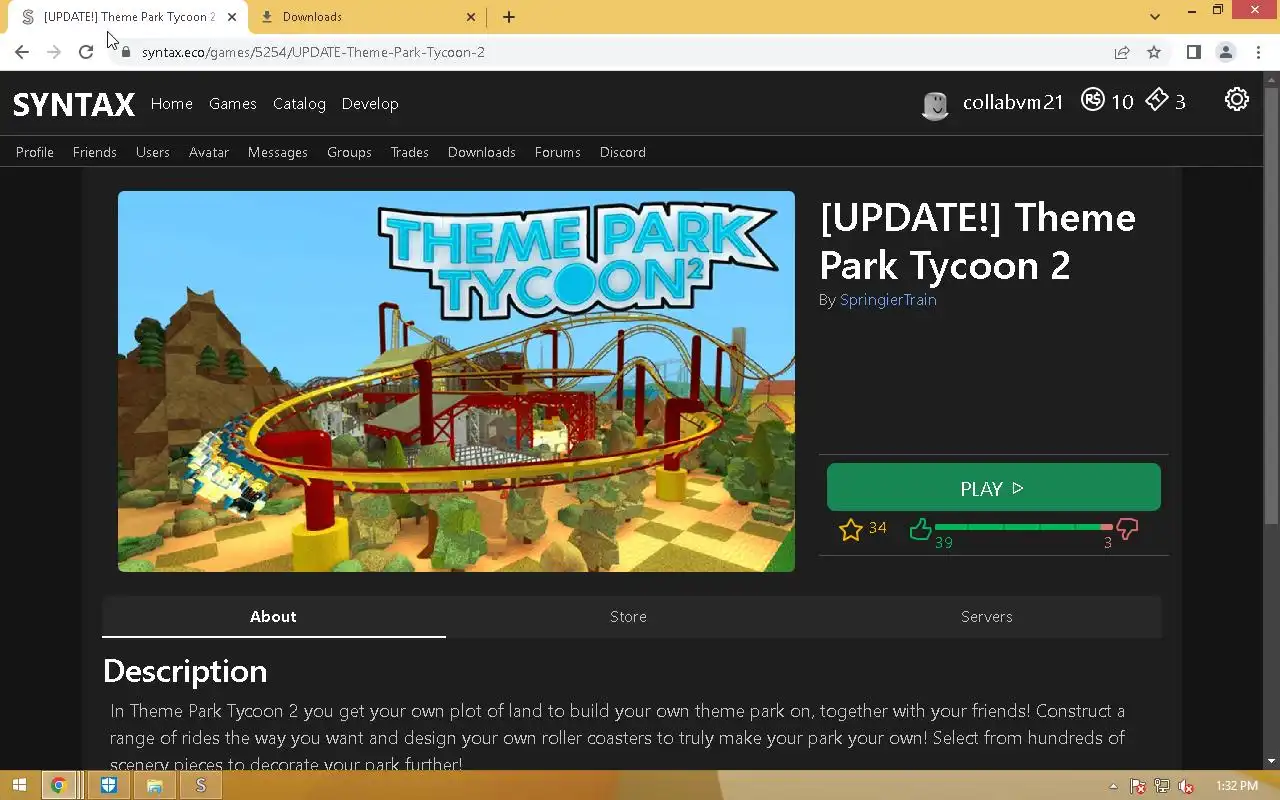The height and width of the screenshot is (800, 1280).
Task: Show hidden tray icons arrow
Action: click(1114, 787)
